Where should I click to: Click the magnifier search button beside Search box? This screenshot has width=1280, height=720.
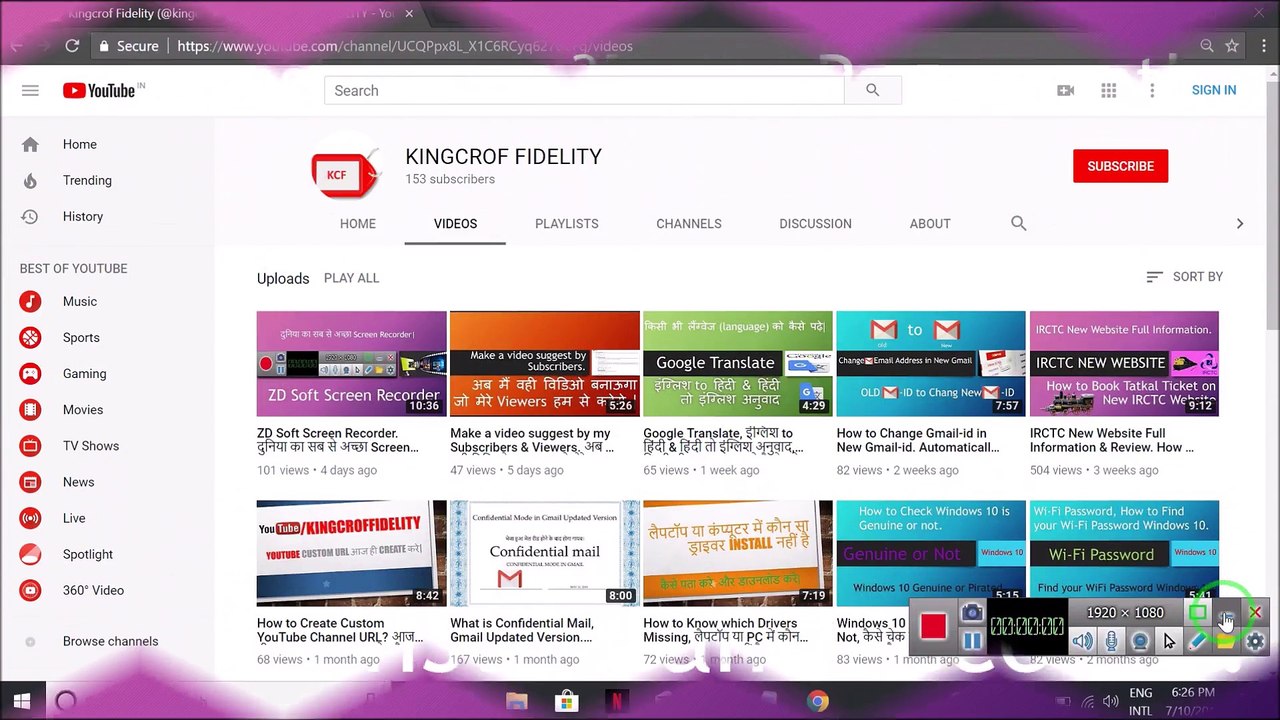click(x=872, y=90)
